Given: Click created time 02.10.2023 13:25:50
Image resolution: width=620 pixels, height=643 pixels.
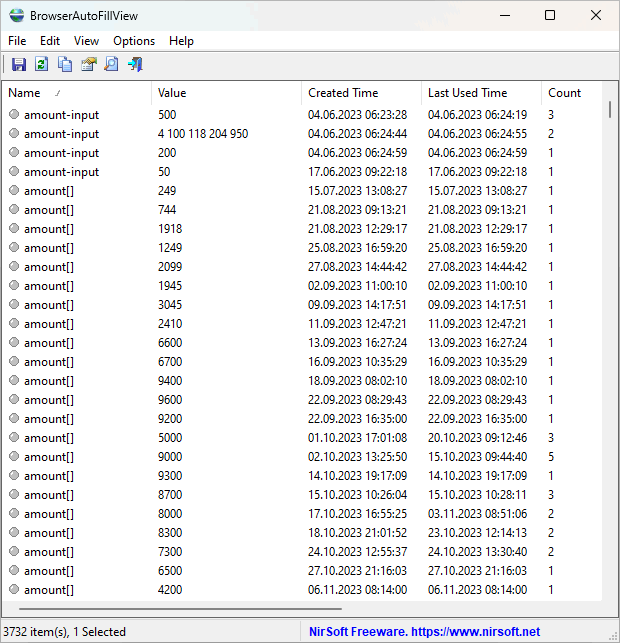Looking at the screenshot, I should pyautogui.click(x=357, y=456).
